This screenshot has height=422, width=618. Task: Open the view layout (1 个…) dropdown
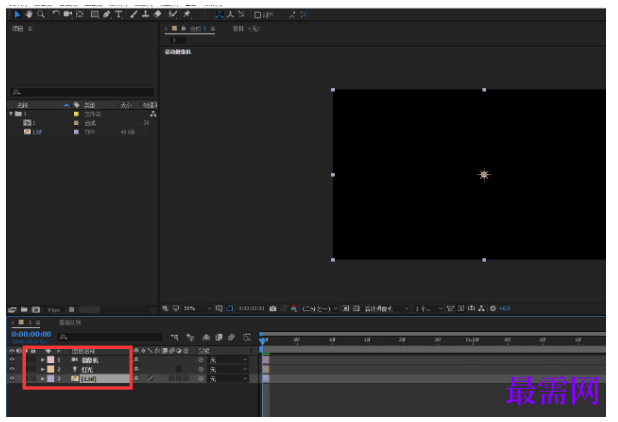[x=428, y=309]
